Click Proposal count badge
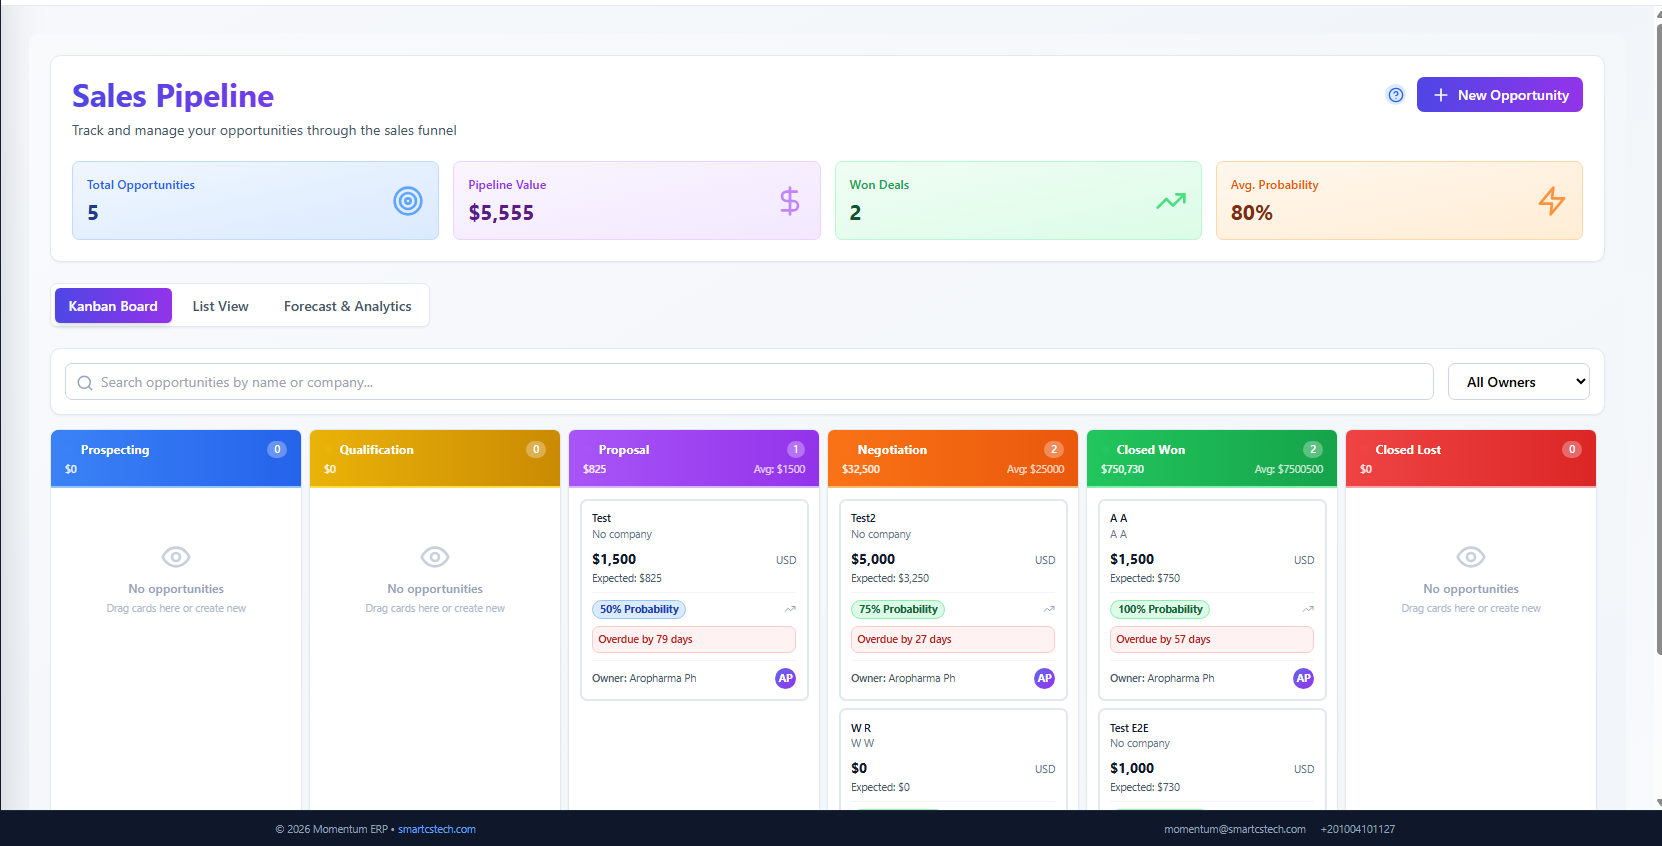 point(796,450)
